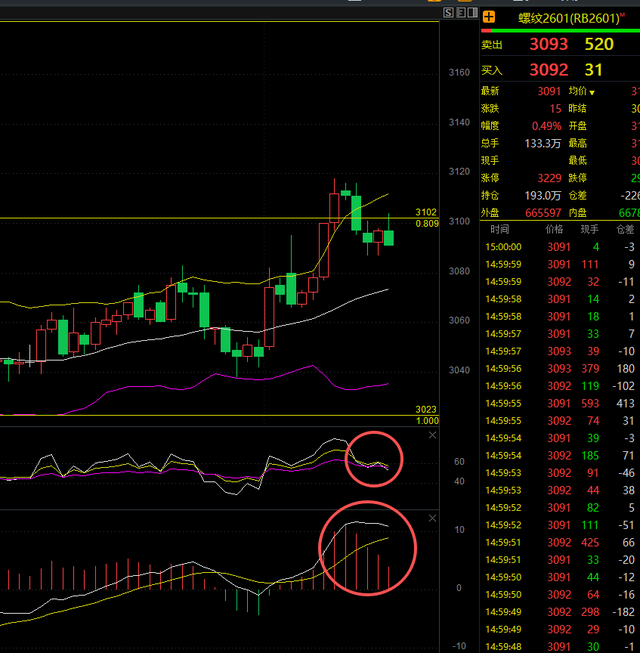Click the 185 volume in 14:59:54 row
This screenshot has height=653, width=640.
[590, 456]
